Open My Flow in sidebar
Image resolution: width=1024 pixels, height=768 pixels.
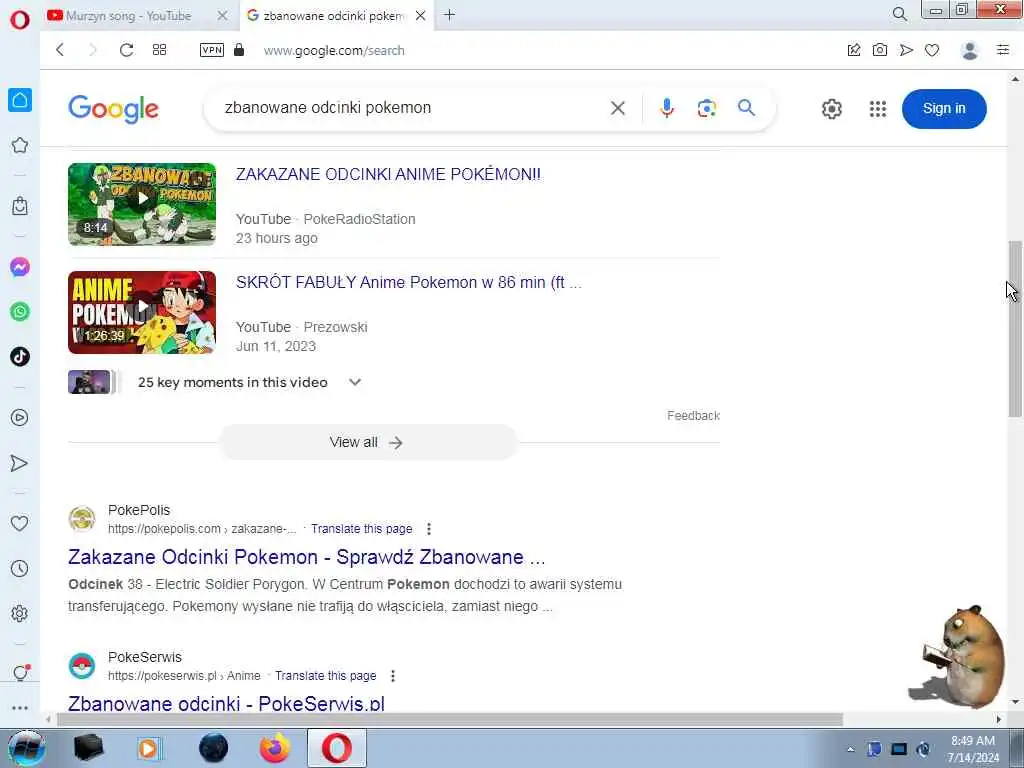point(20,463)
